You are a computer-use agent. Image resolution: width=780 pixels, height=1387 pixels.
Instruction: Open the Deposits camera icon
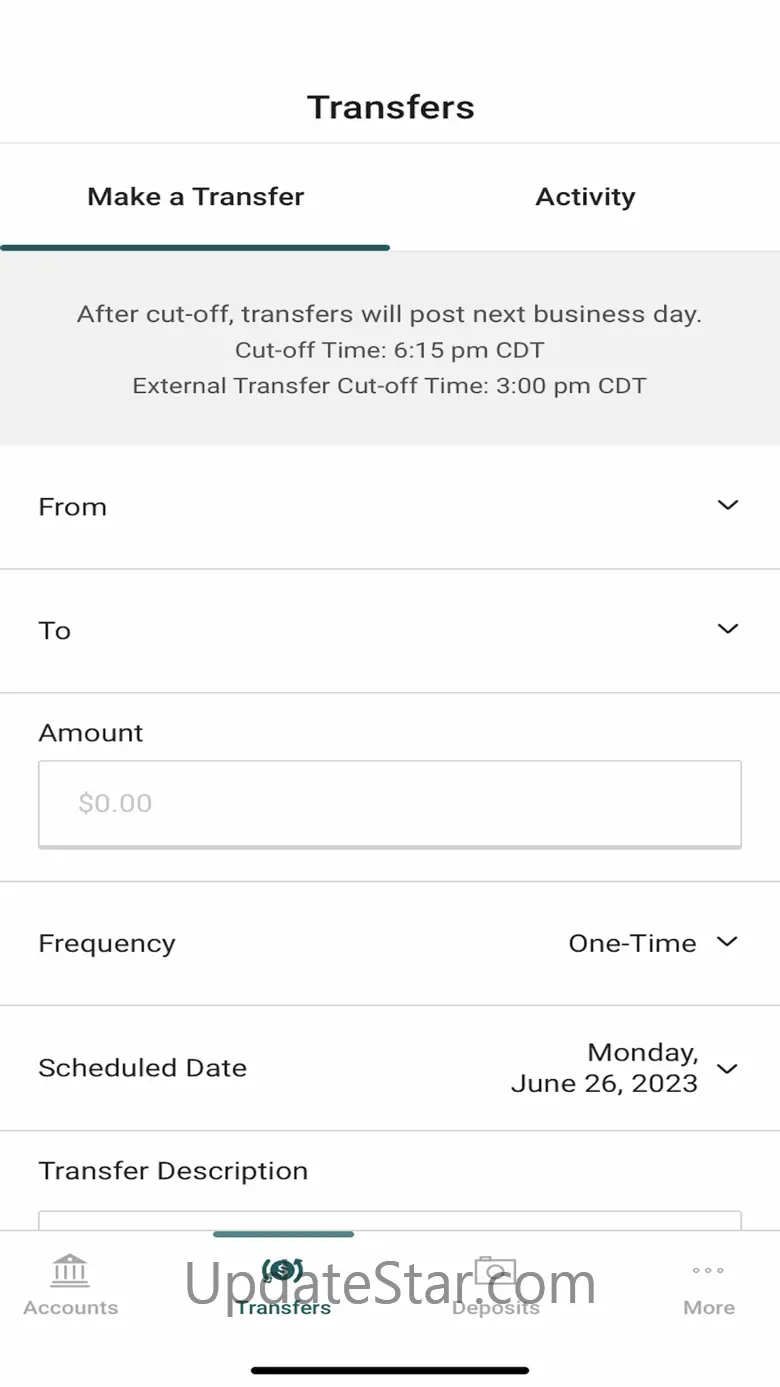pyautogui.click(x=495, y=1270)
